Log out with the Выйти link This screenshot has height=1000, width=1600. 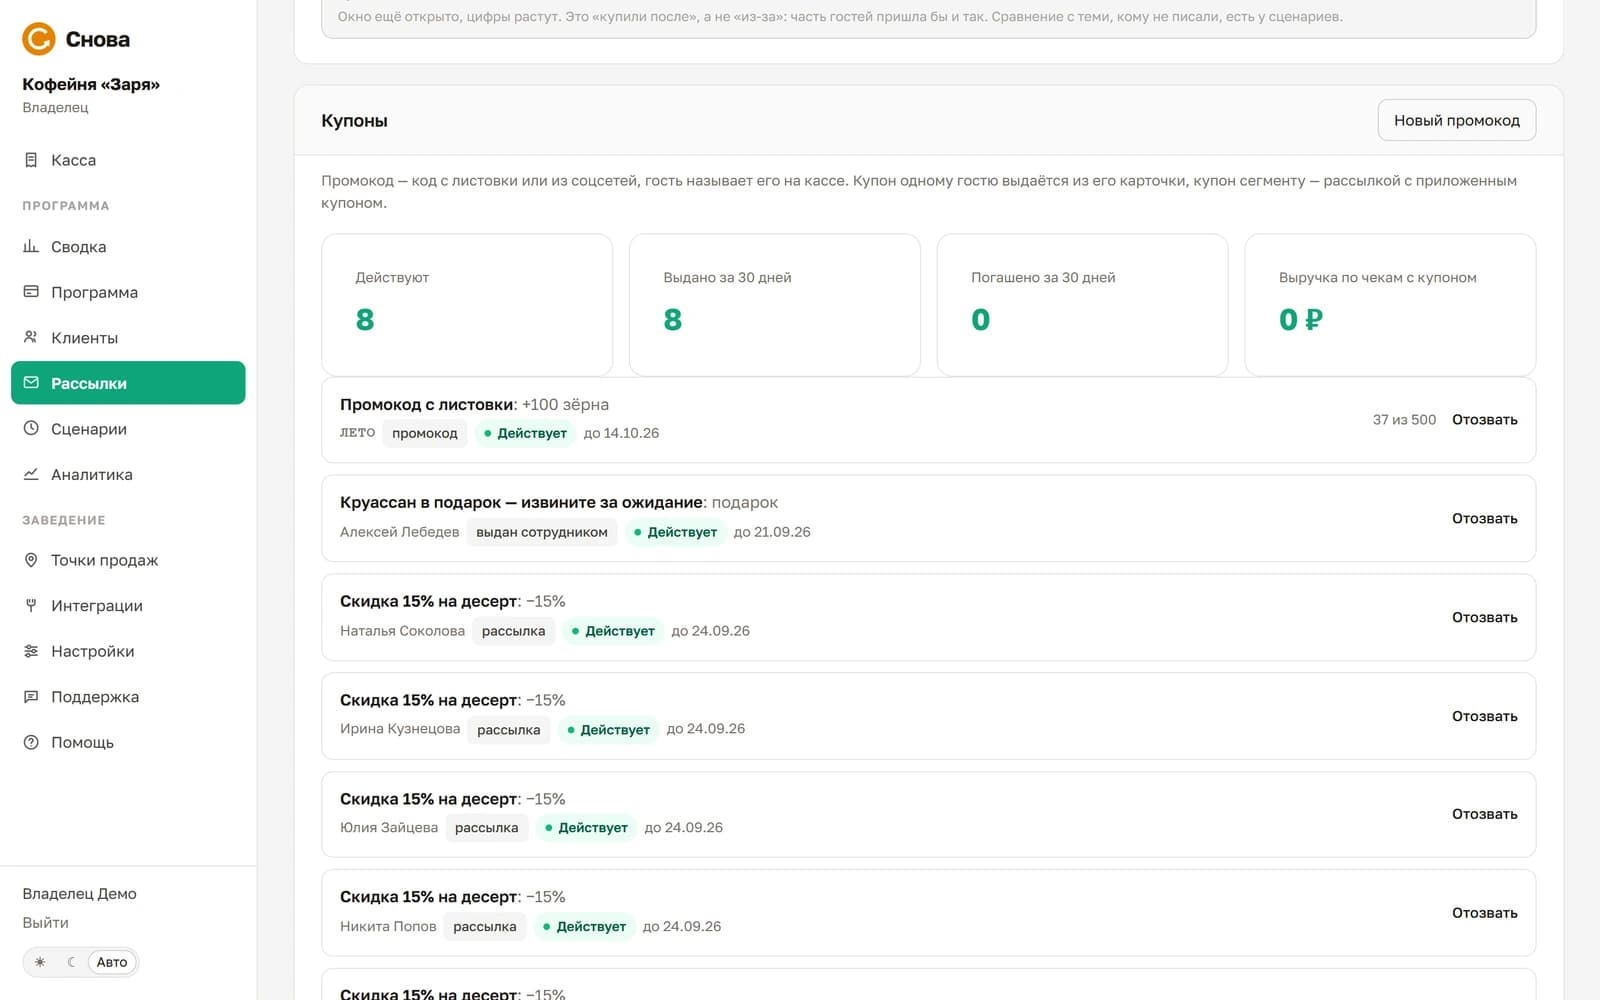click(46, 922)
